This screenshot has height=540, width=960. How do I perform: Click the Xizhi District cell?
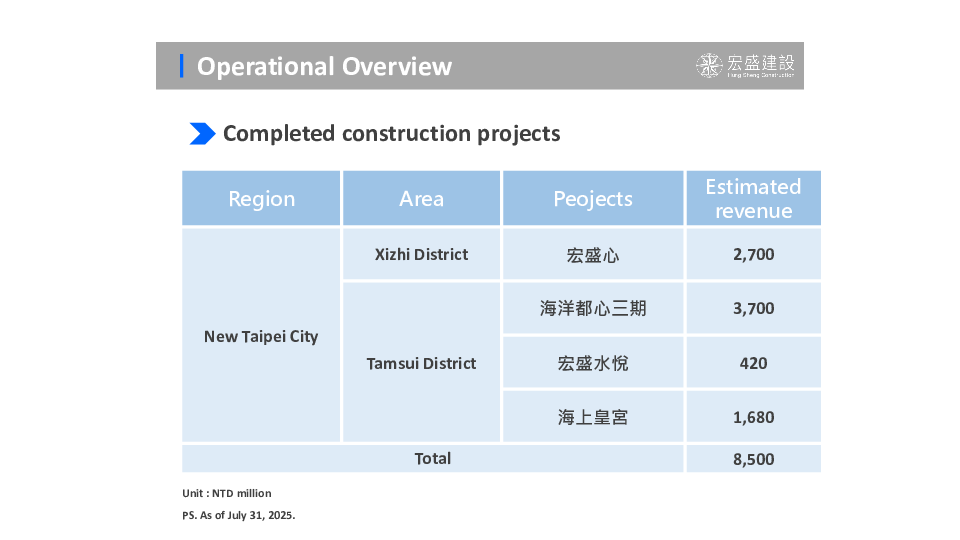click(x=421, y=254)
